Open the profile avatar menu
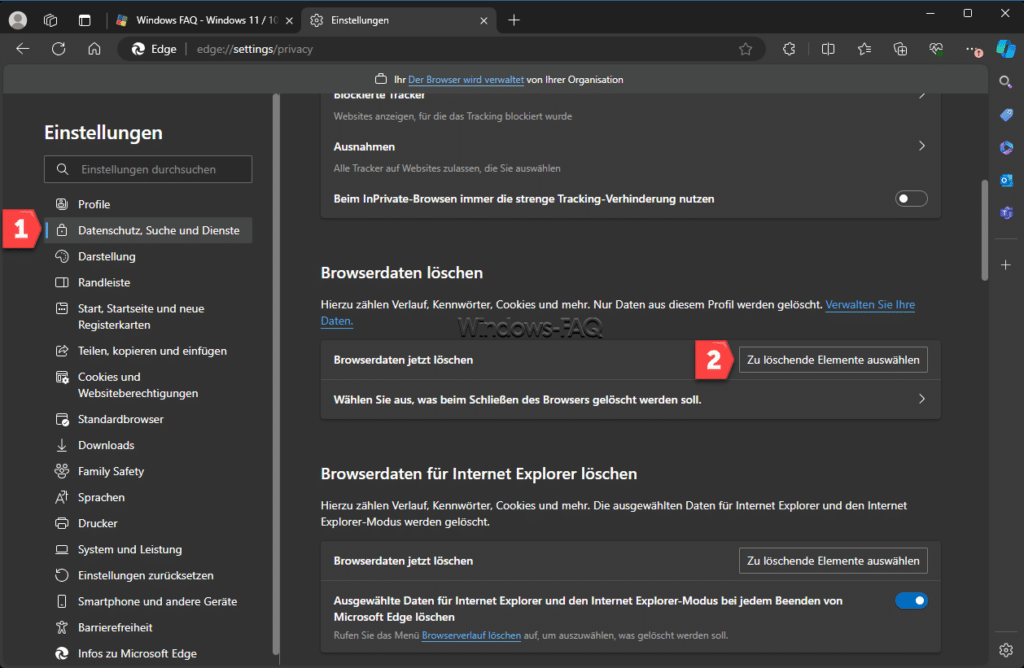The image size is (1024, 668). point(18,20)
